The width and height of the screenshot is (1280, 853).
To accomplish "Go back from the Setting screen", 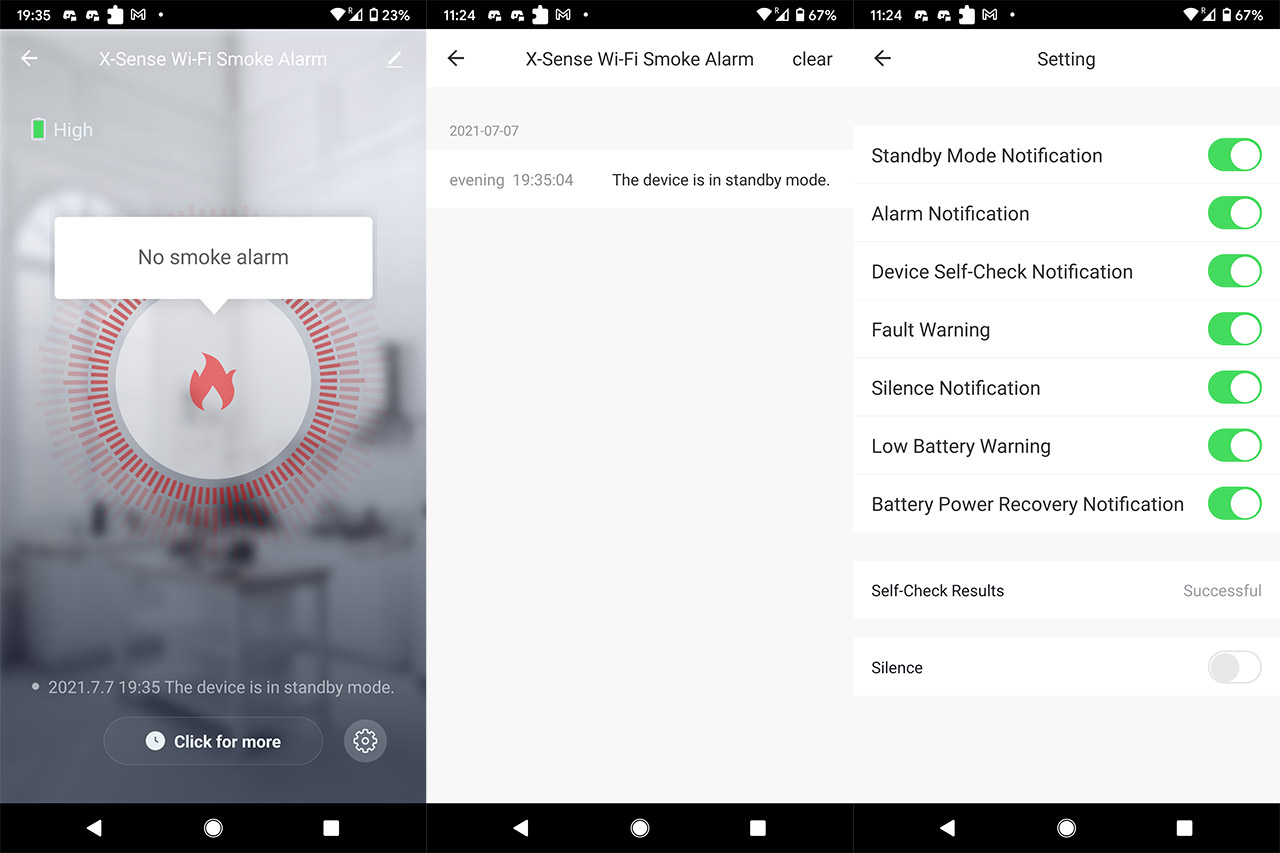I will click(882, 58).
